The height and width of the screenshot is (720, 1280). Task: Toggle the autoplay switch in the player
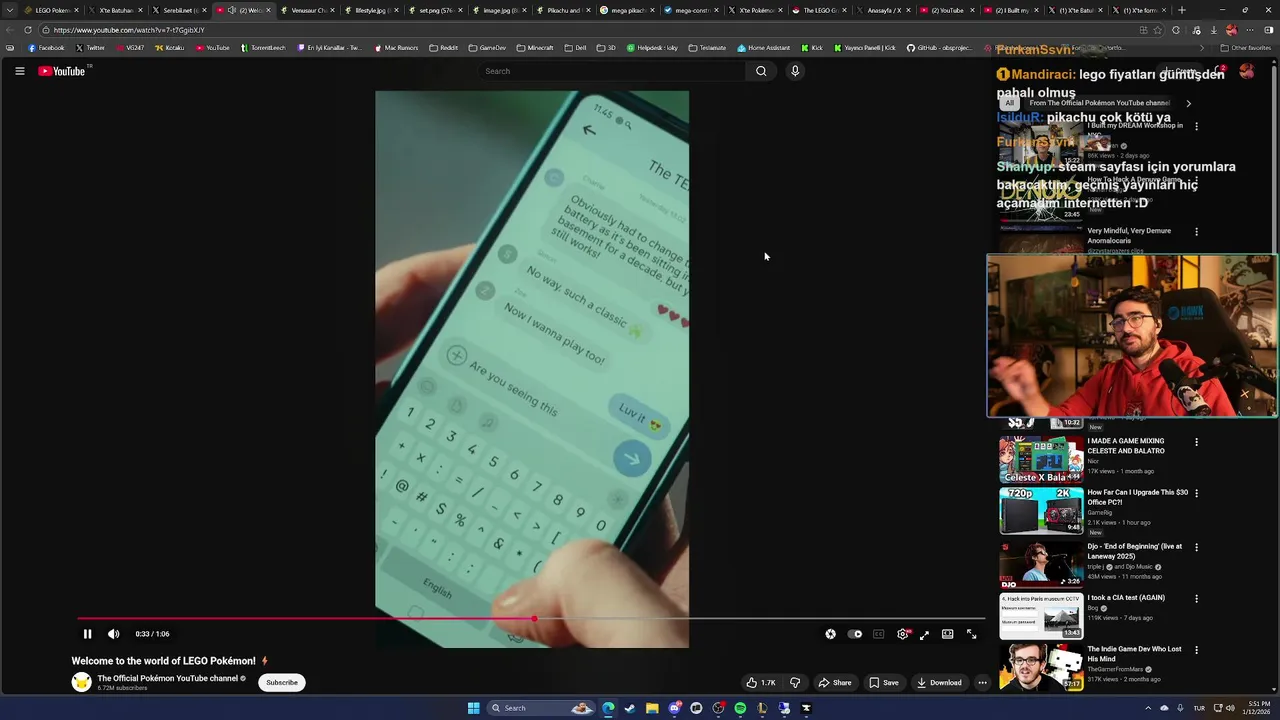point(855,634)
